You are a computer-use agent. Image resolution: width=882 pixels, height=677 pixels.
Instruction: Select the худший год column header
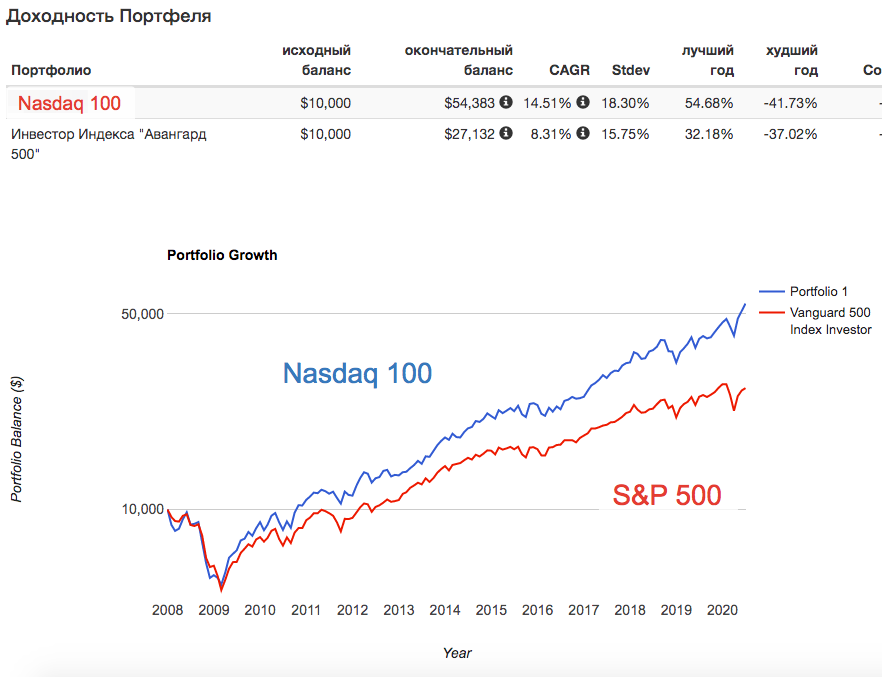tap(791, 60)
